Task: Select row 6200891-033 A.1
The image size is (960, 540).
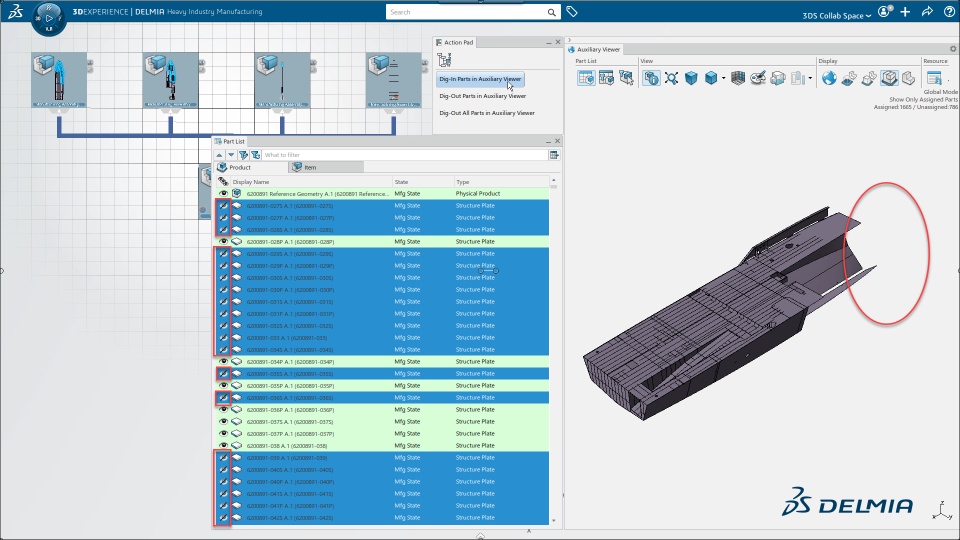Action: (x=381, y=337)
